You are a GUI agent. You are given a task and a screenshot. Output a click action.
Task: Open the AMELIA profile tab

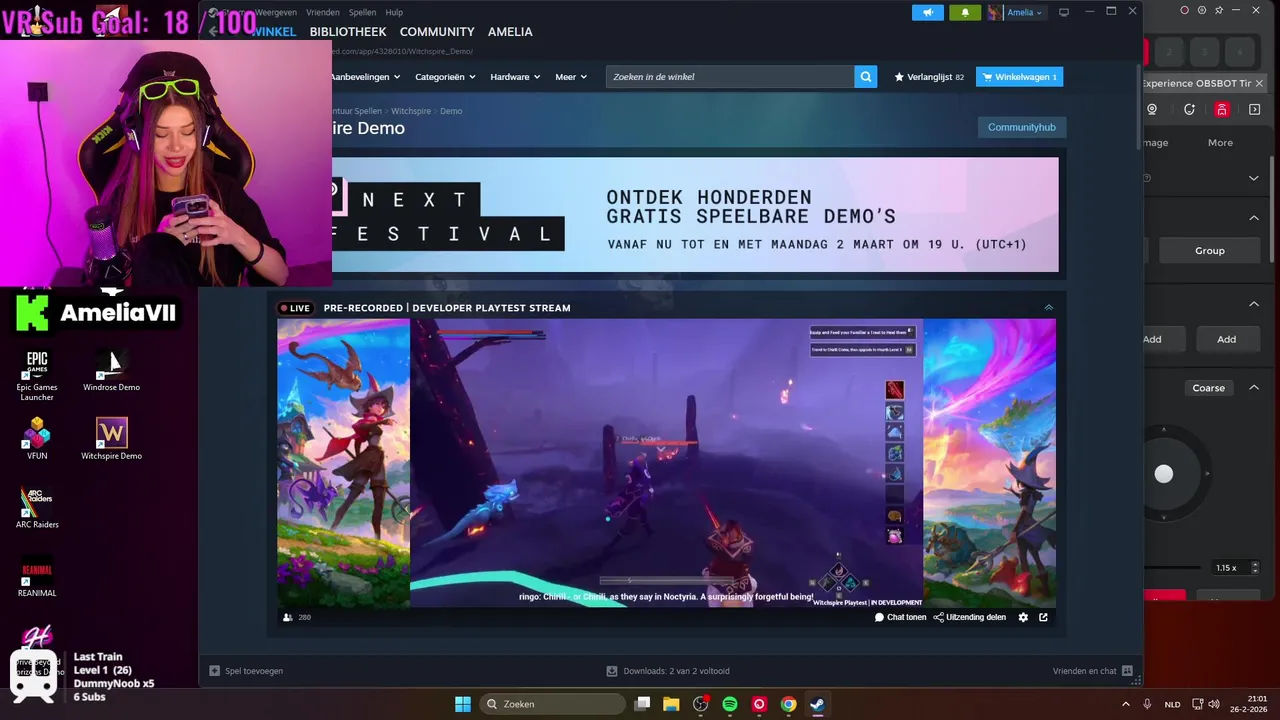[x=510, y=32]
